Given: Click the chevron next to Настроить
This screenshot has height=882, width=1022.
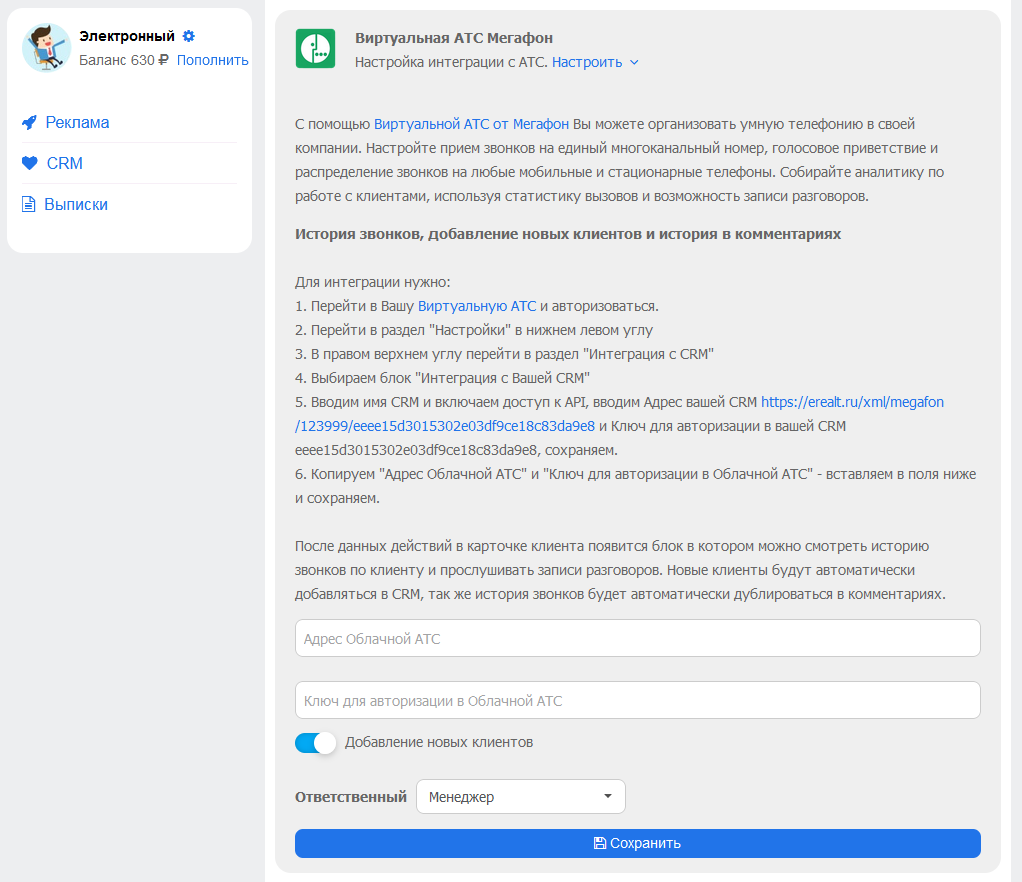Looking at the screenshot, I should click(x=634, y=63).
